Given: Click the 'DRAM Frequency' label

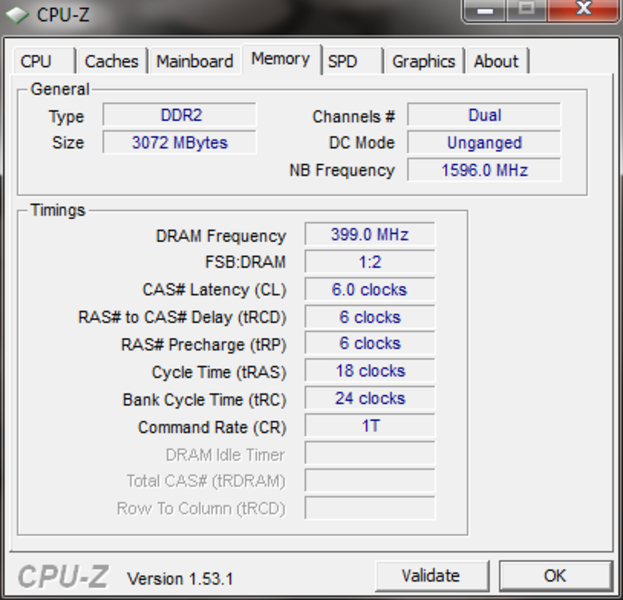Looking at the screenshot, I should pos(221,236).
